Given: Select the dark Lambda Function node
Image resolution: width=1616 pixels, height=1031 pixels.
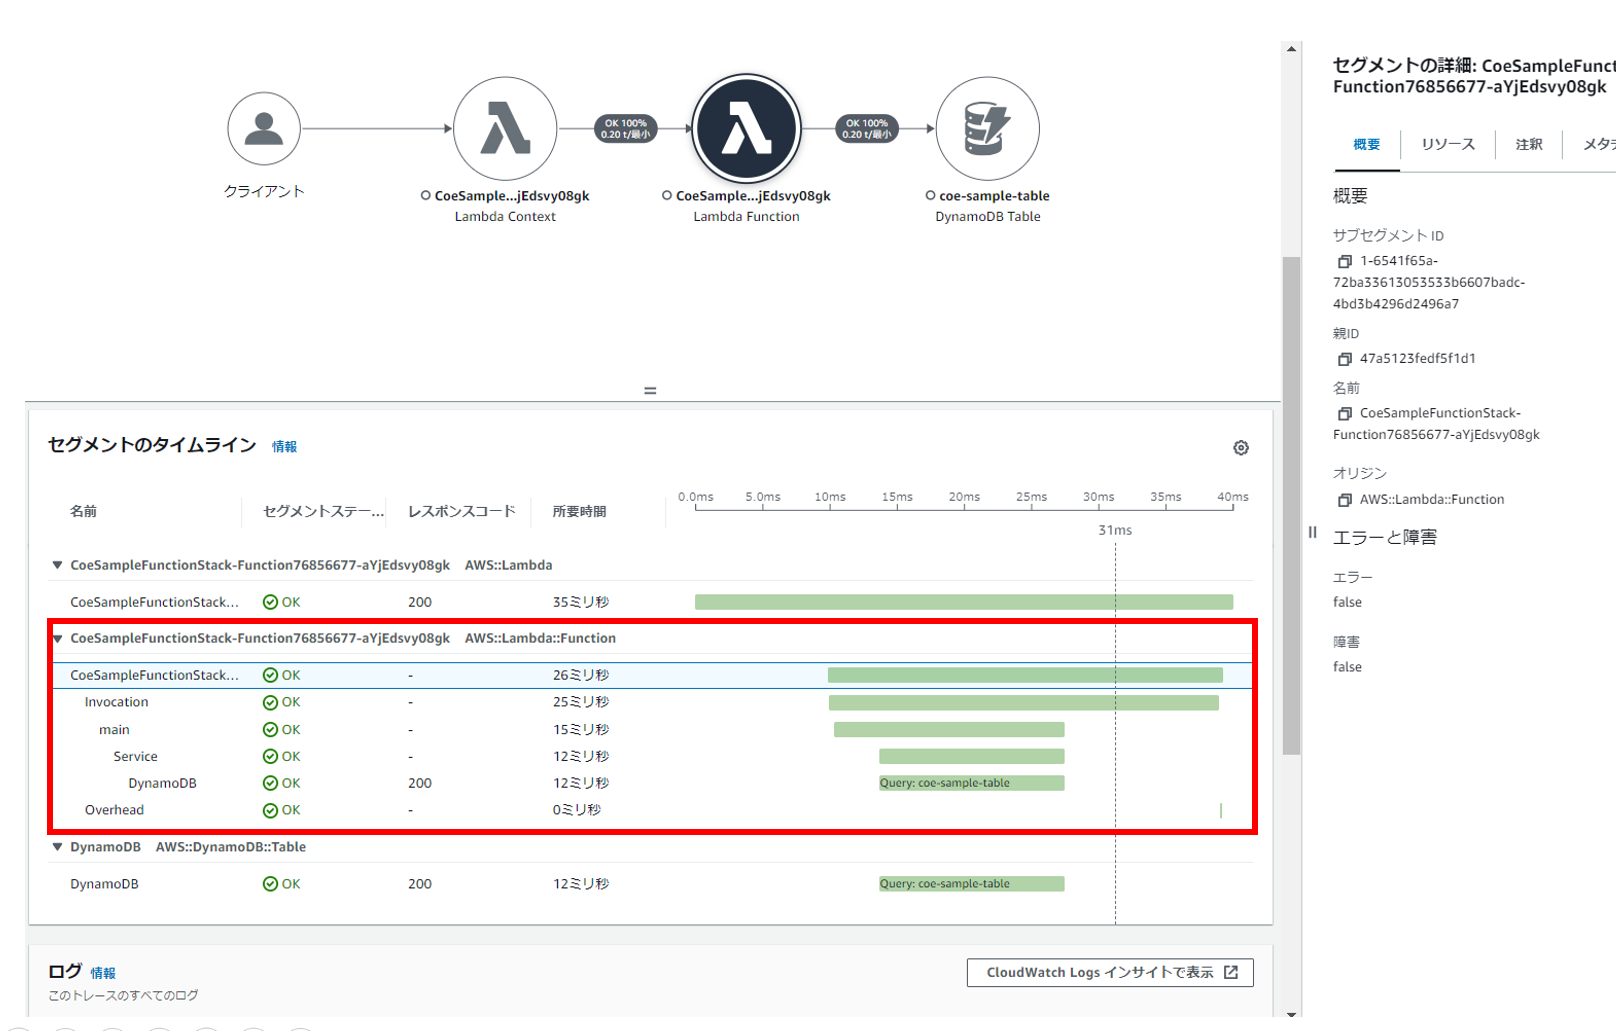Looking at the screenshot, I should tap(746, 129).
